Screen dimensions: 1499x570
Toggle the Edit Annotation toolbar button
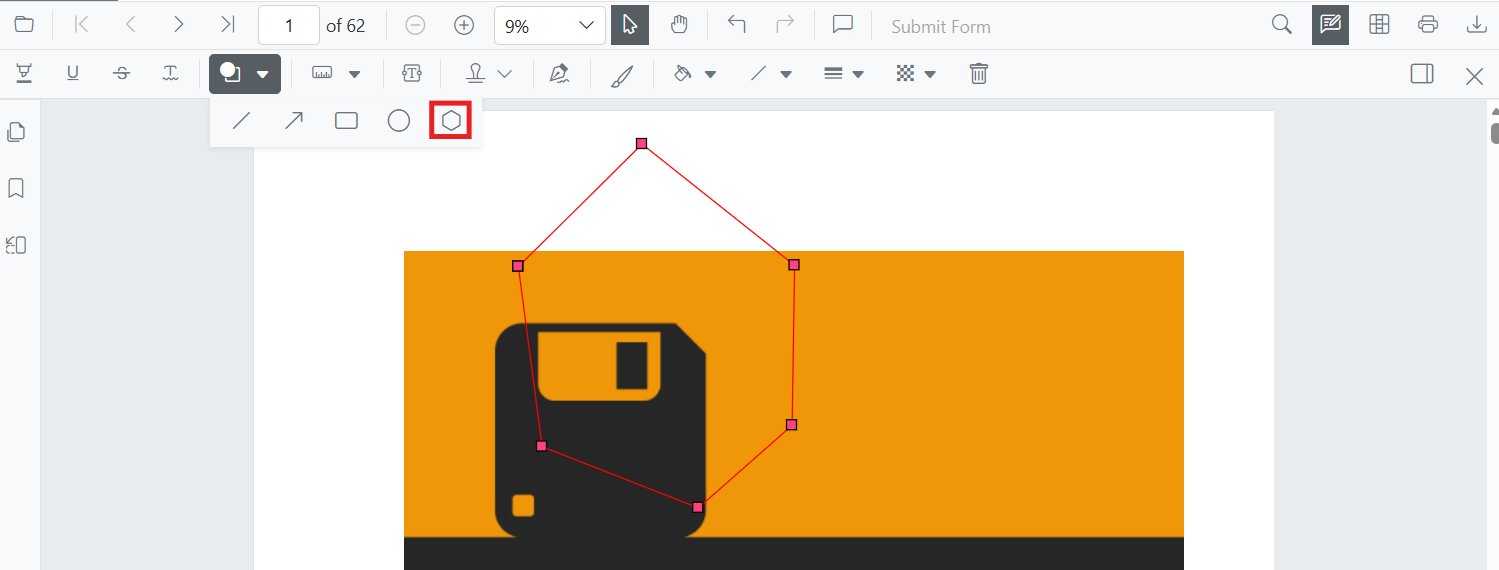tap(1330, 25)
